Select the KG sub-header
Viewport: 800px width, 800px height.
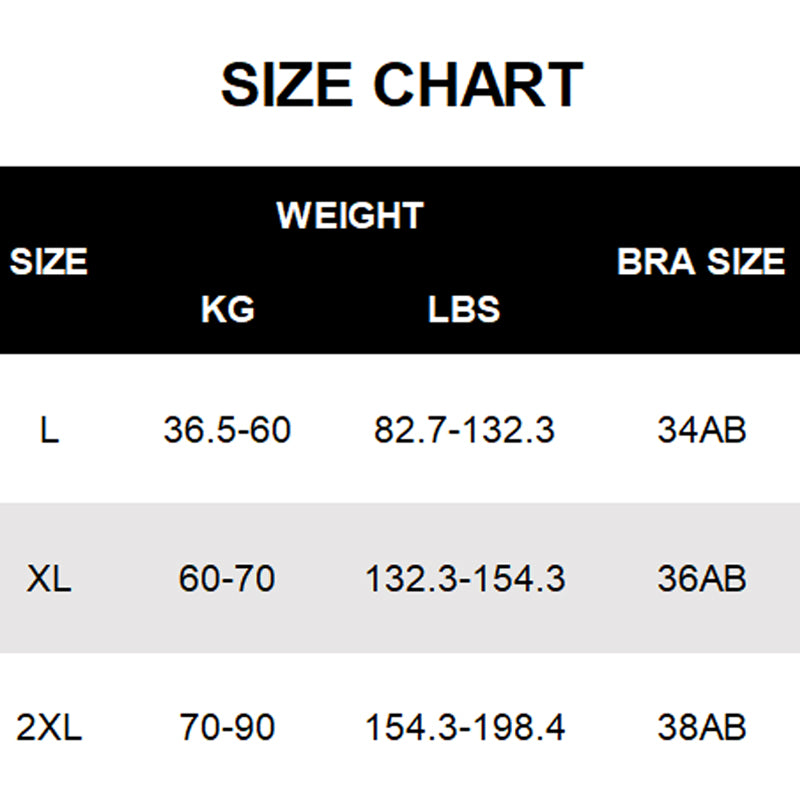228,310
